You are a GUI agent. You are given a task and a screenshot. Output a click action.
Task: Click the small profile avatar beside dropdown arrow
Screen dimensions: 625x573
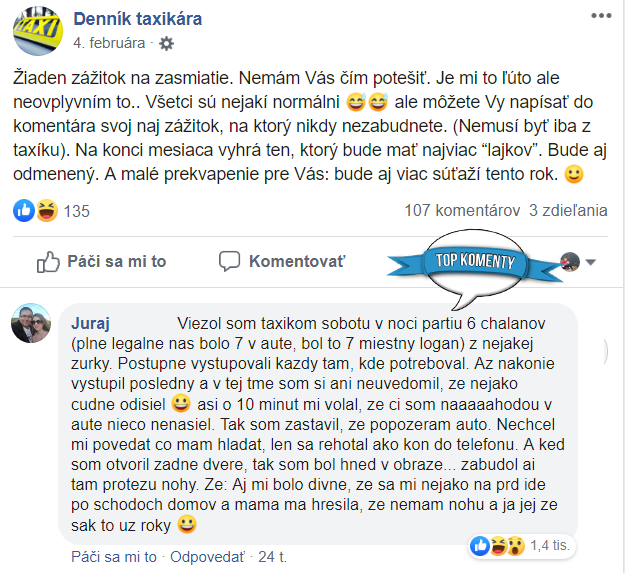tap(570, 262)
